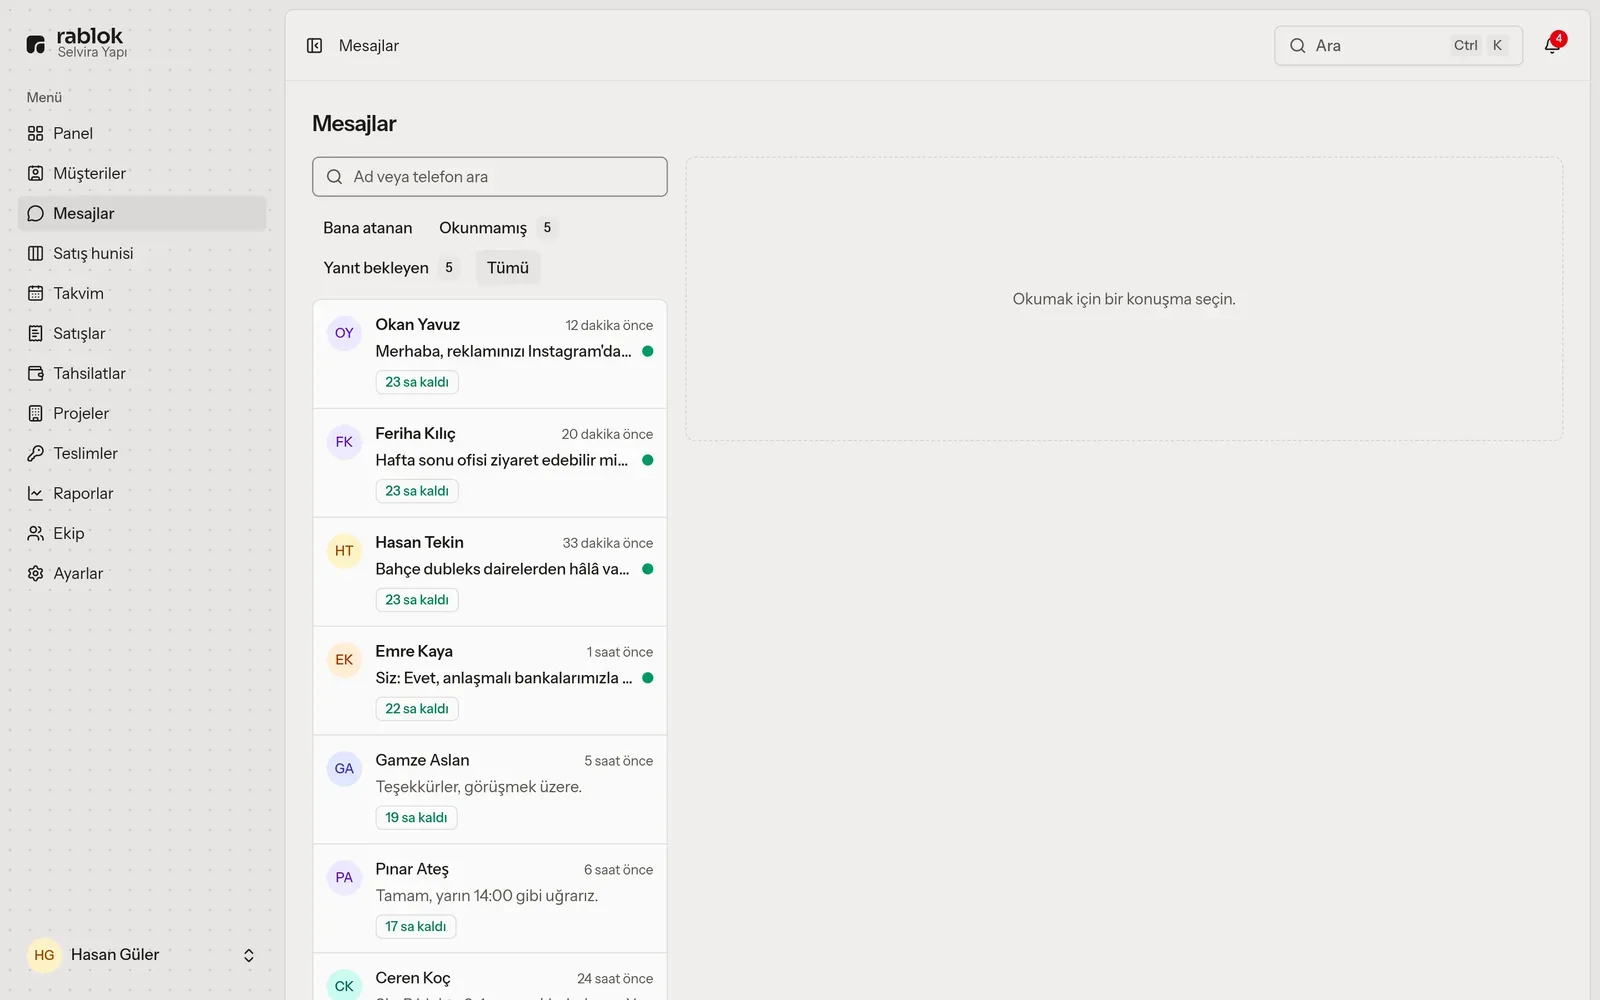Open Panel from the sidebar
The width and height of the screenshot is (1600, 1000).
click(142, 133)
